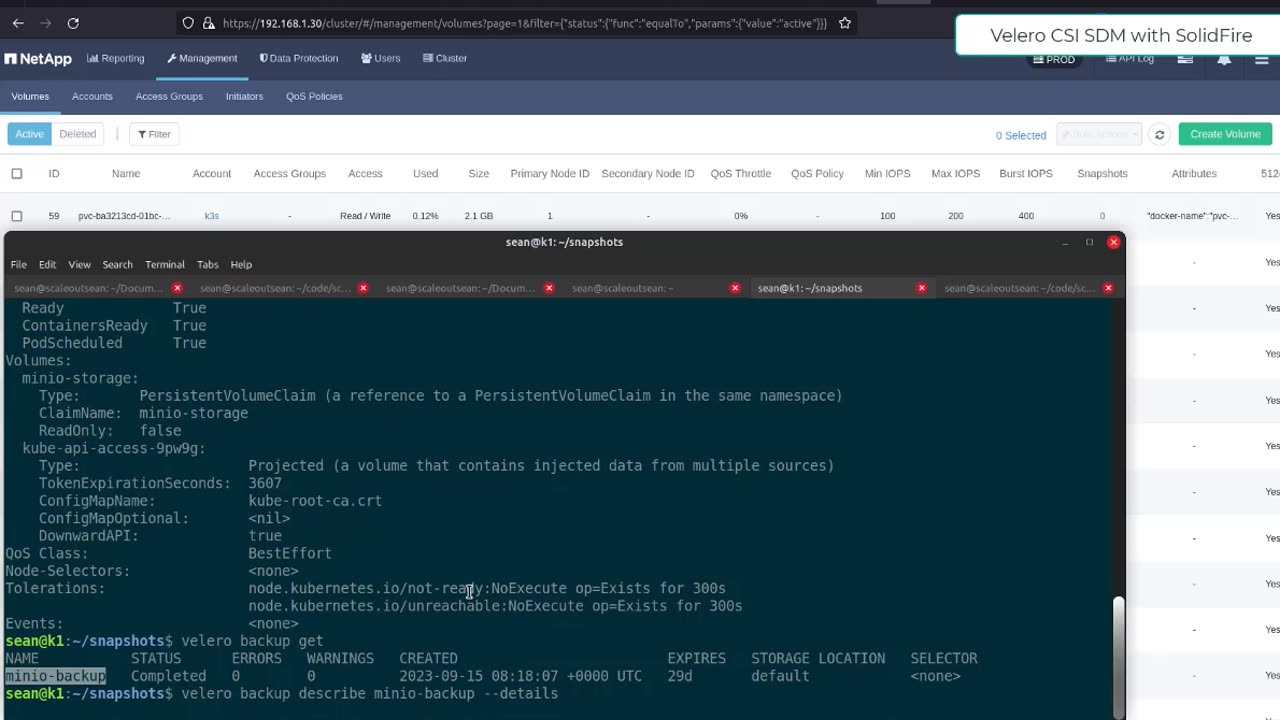The height and width of the screenshot is (720, 1280).
Task: Go back with the browser back arrow
Action: point(18,23)
